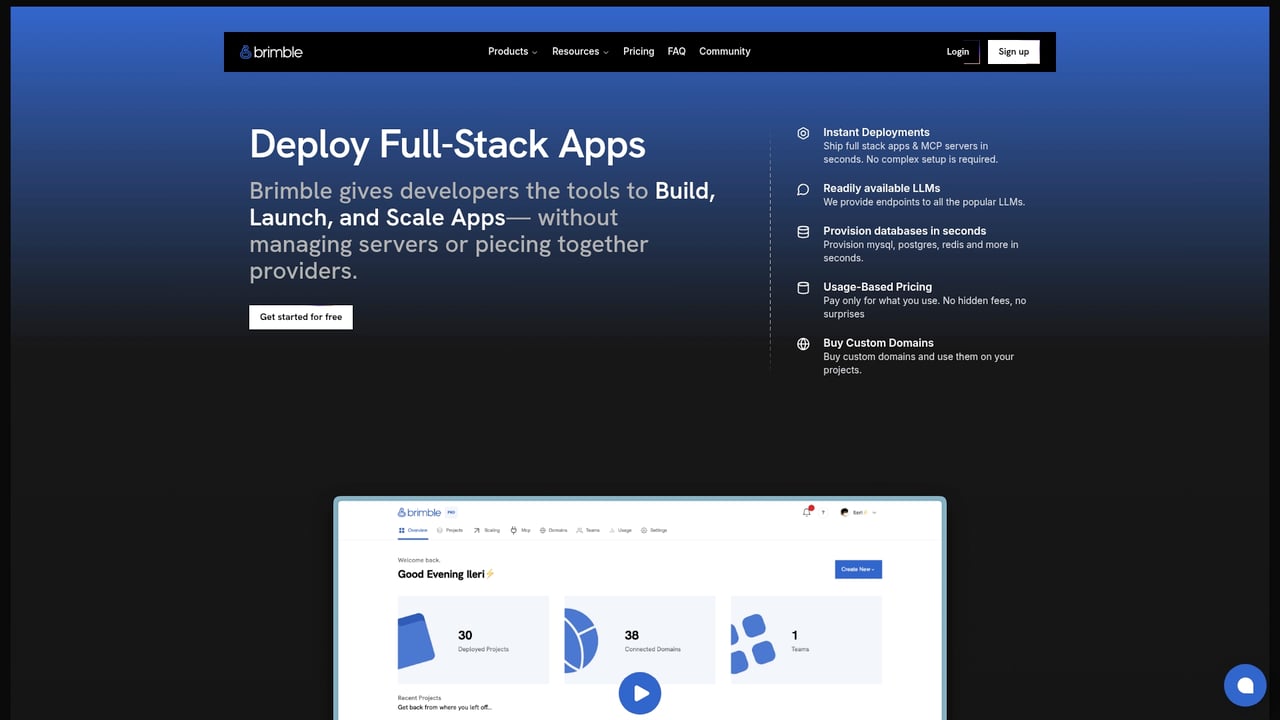1280x720 pixels.
Task: Click the Readily available LLMs chat icon
Action: coord(803,189)
